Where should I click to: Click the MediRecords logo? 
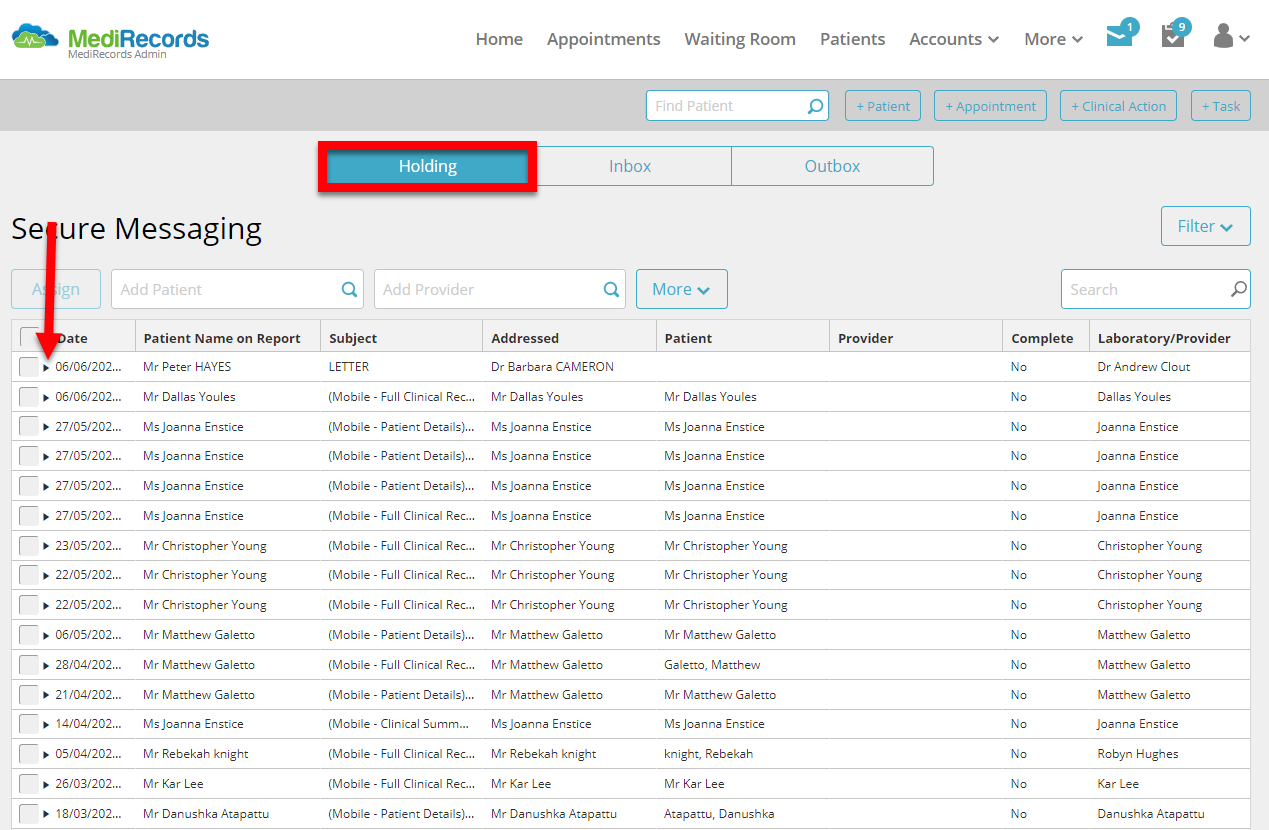110,40
